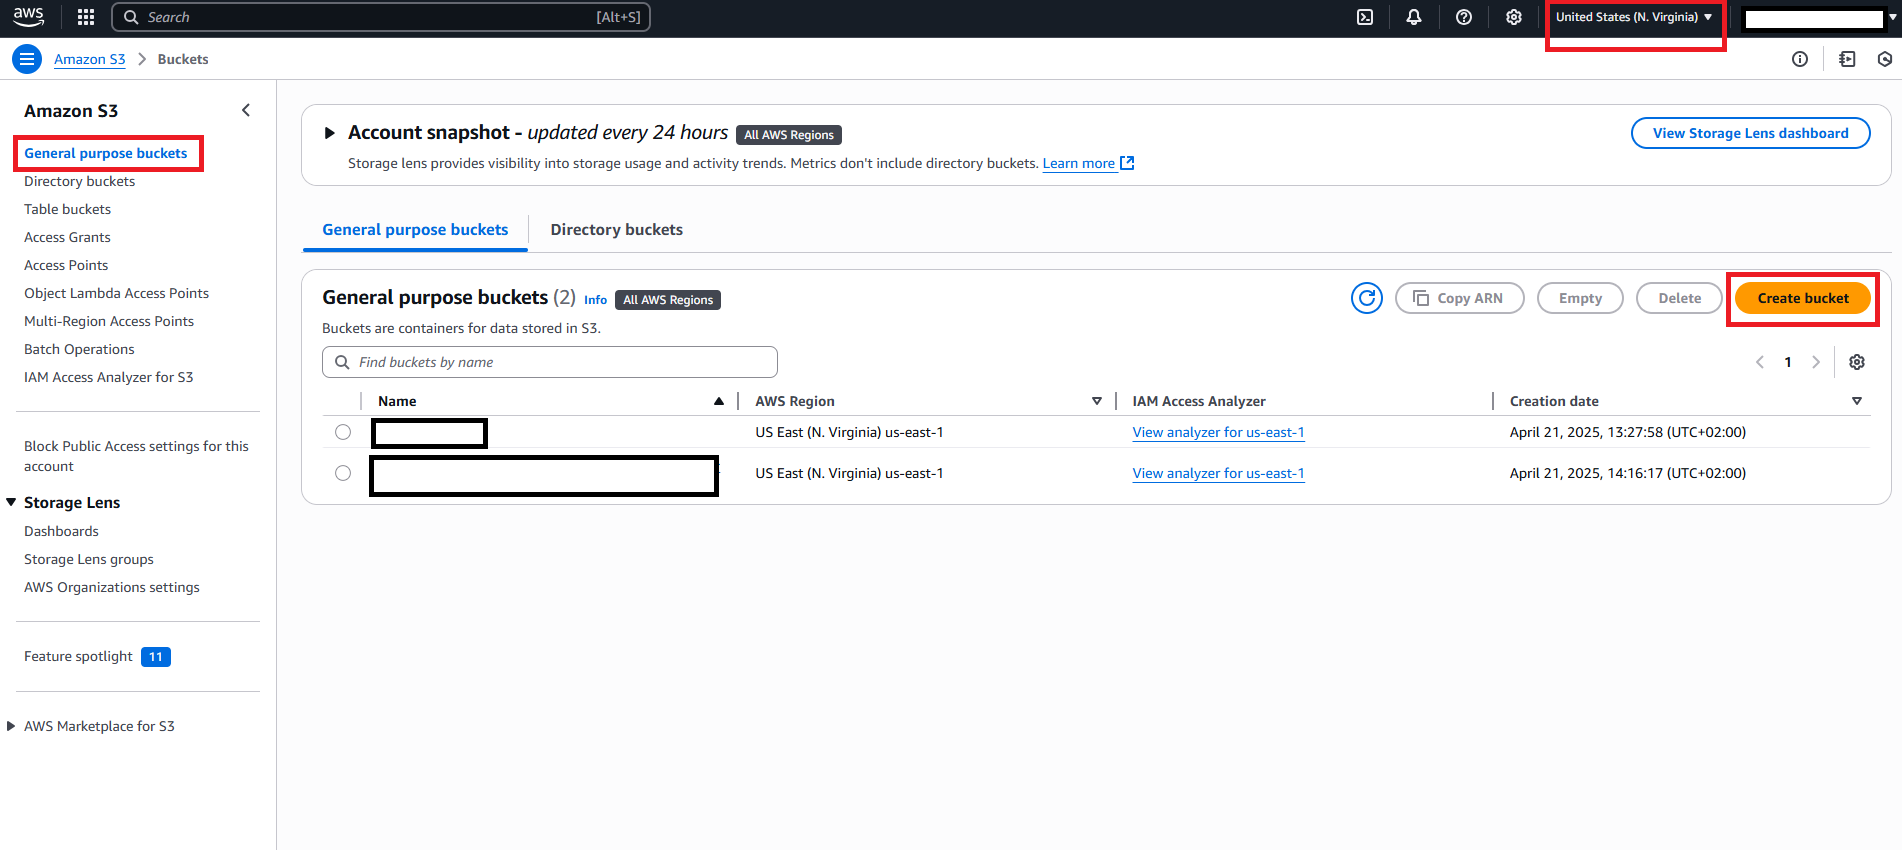Click the Create bucket button

click(x=1803, y=298)
